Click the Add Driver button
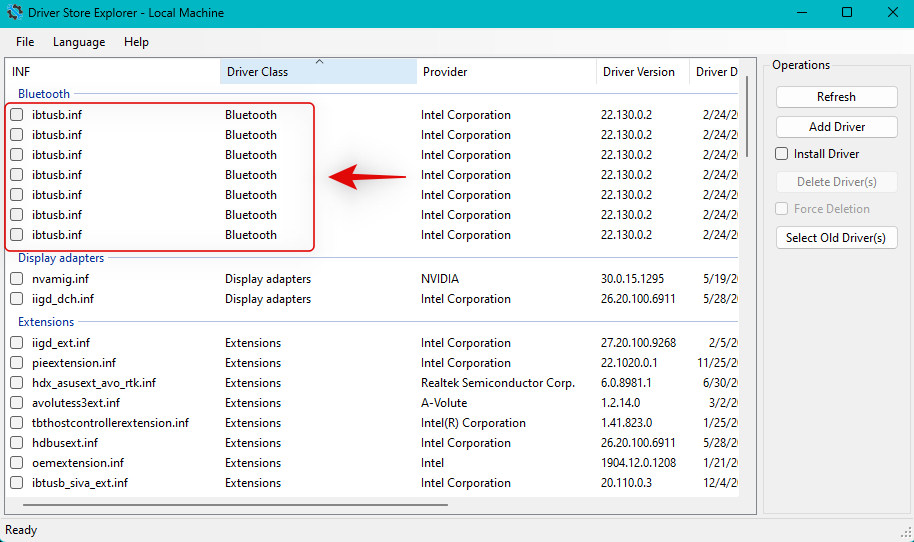The image size is (914, 542). click(x=836, y=126)
